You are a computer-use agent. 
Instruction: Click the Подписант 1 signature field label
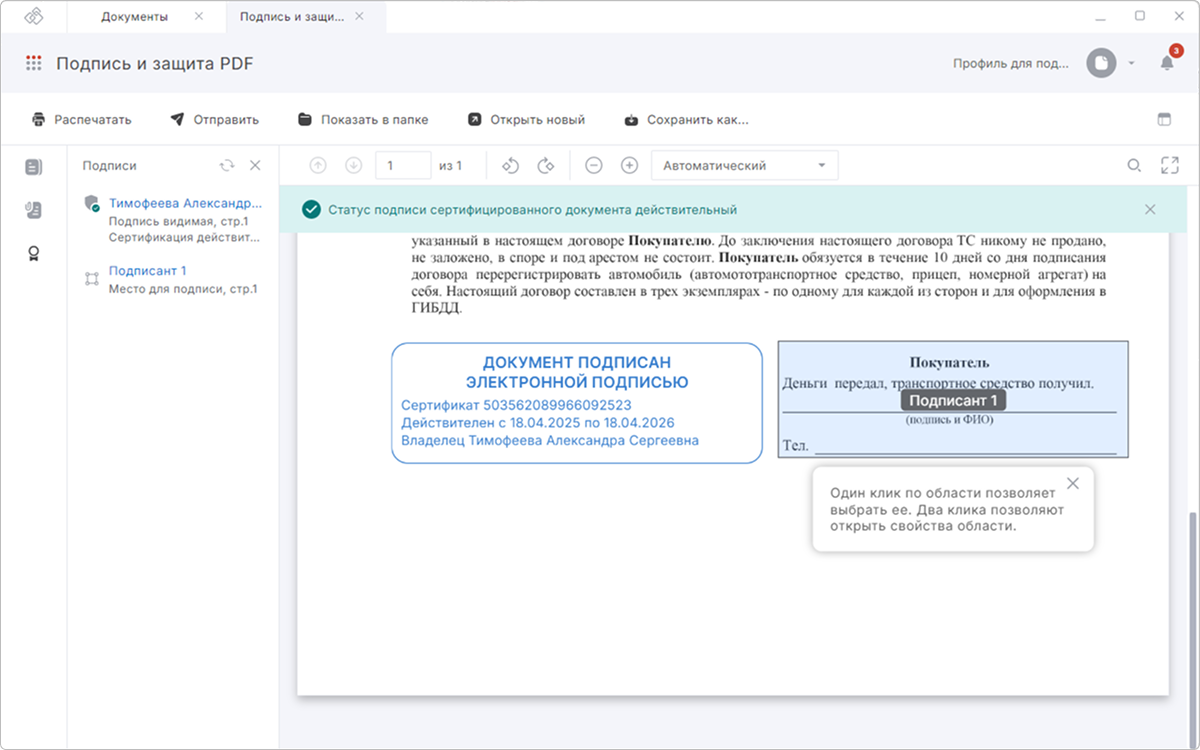[x=953, y=401]
